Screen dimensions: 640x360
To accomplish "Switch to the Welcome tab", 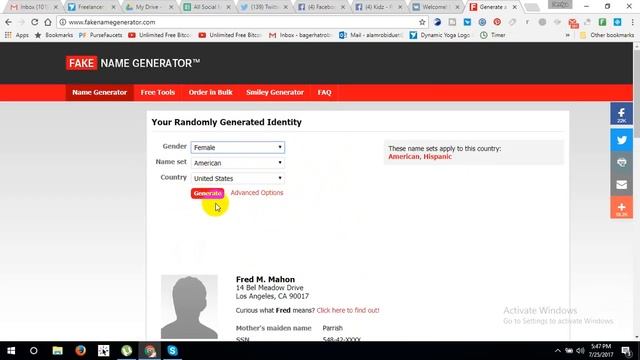I will (434, 7).
